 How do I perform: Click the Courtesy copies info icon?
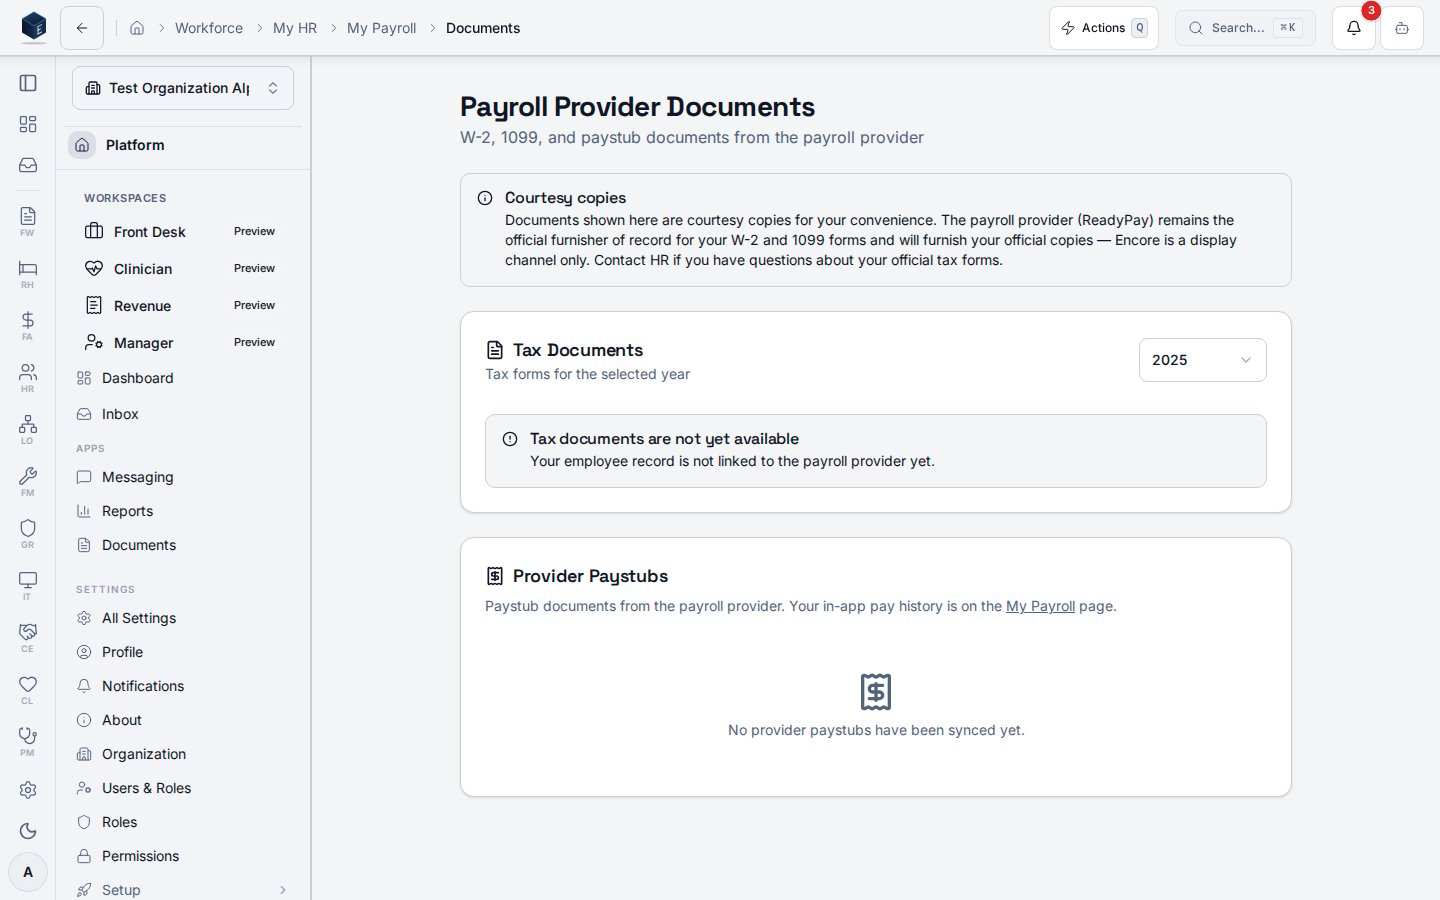pos(485,198)
